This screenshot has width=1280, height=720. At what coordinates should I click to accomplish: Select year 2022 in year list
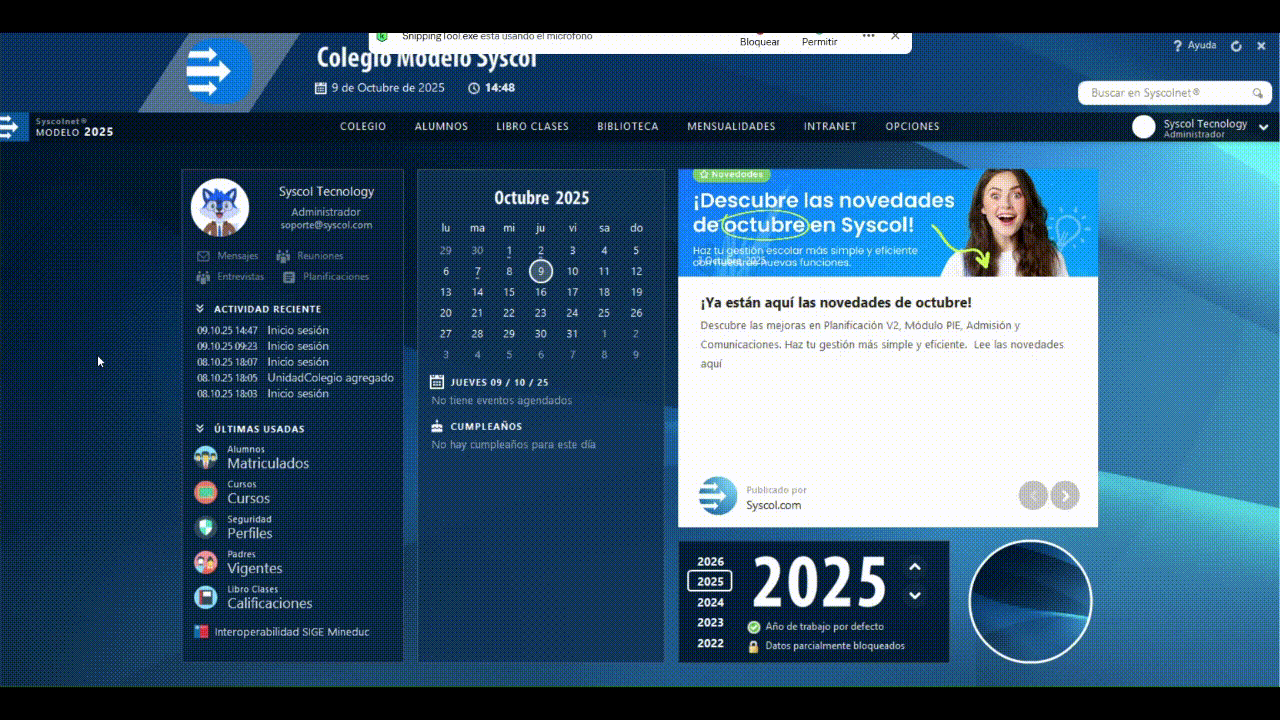711,643
